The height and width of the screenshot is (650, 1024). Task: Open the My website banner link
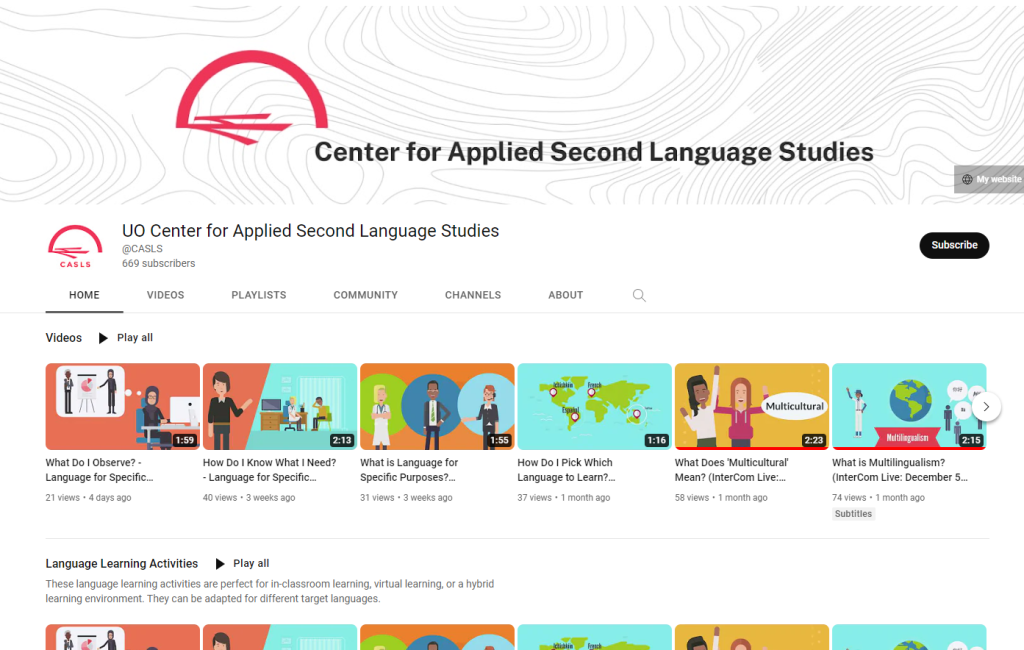coord(989,179)
